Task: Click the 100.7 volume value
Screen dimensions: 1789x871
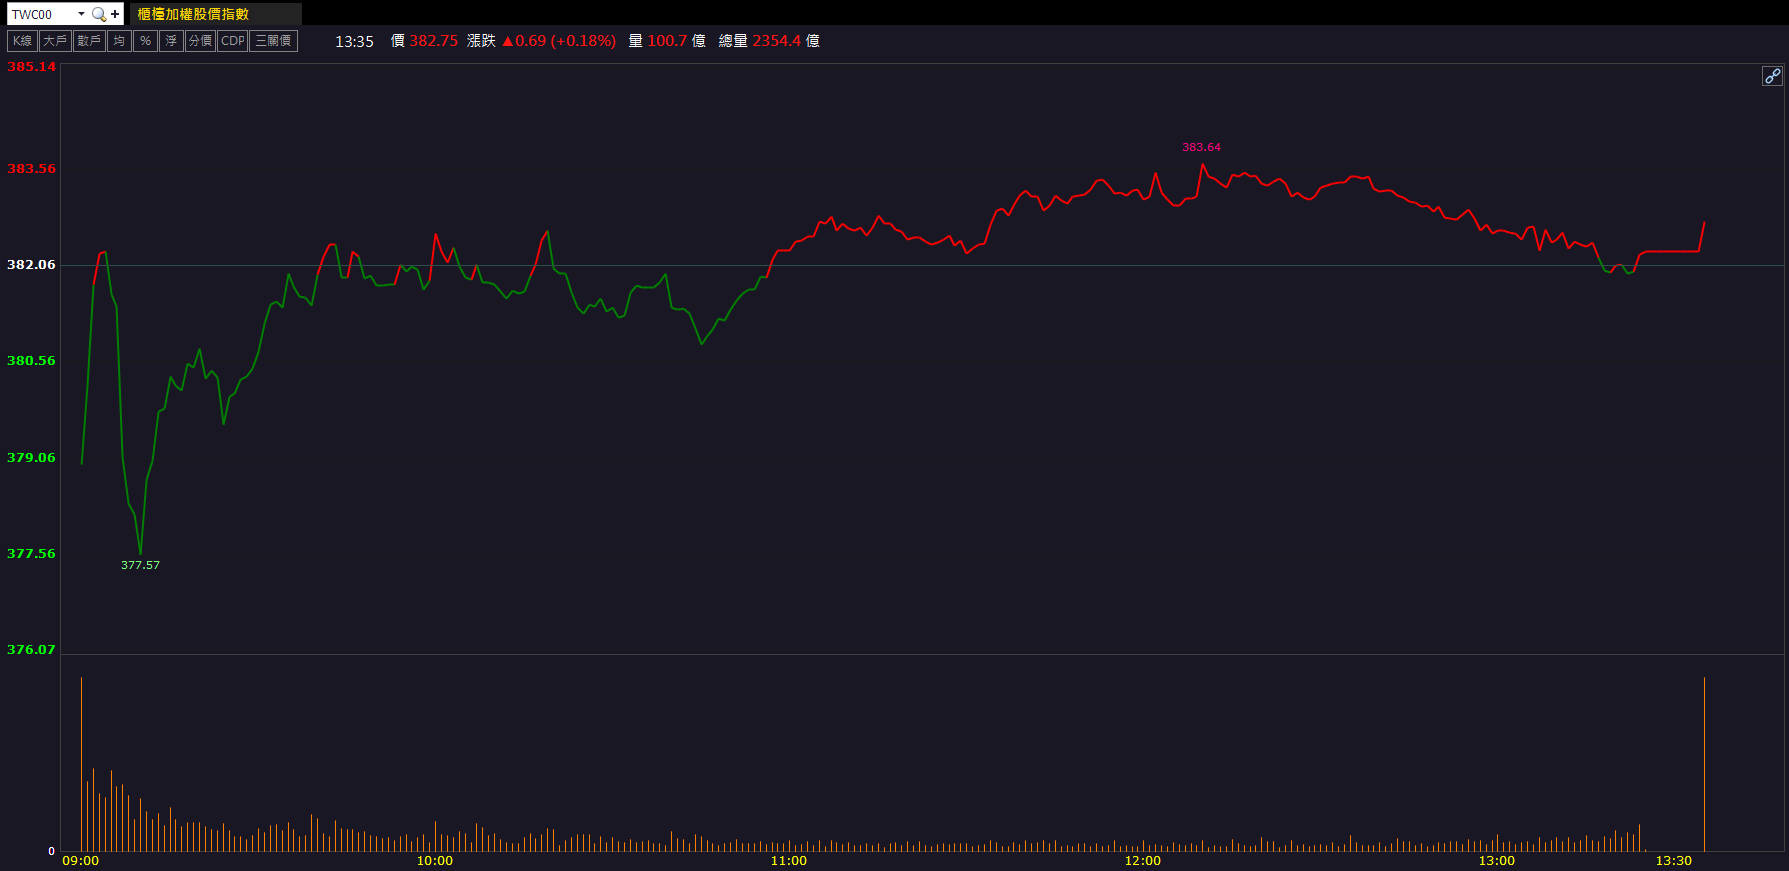Action: tap(667, 41)
